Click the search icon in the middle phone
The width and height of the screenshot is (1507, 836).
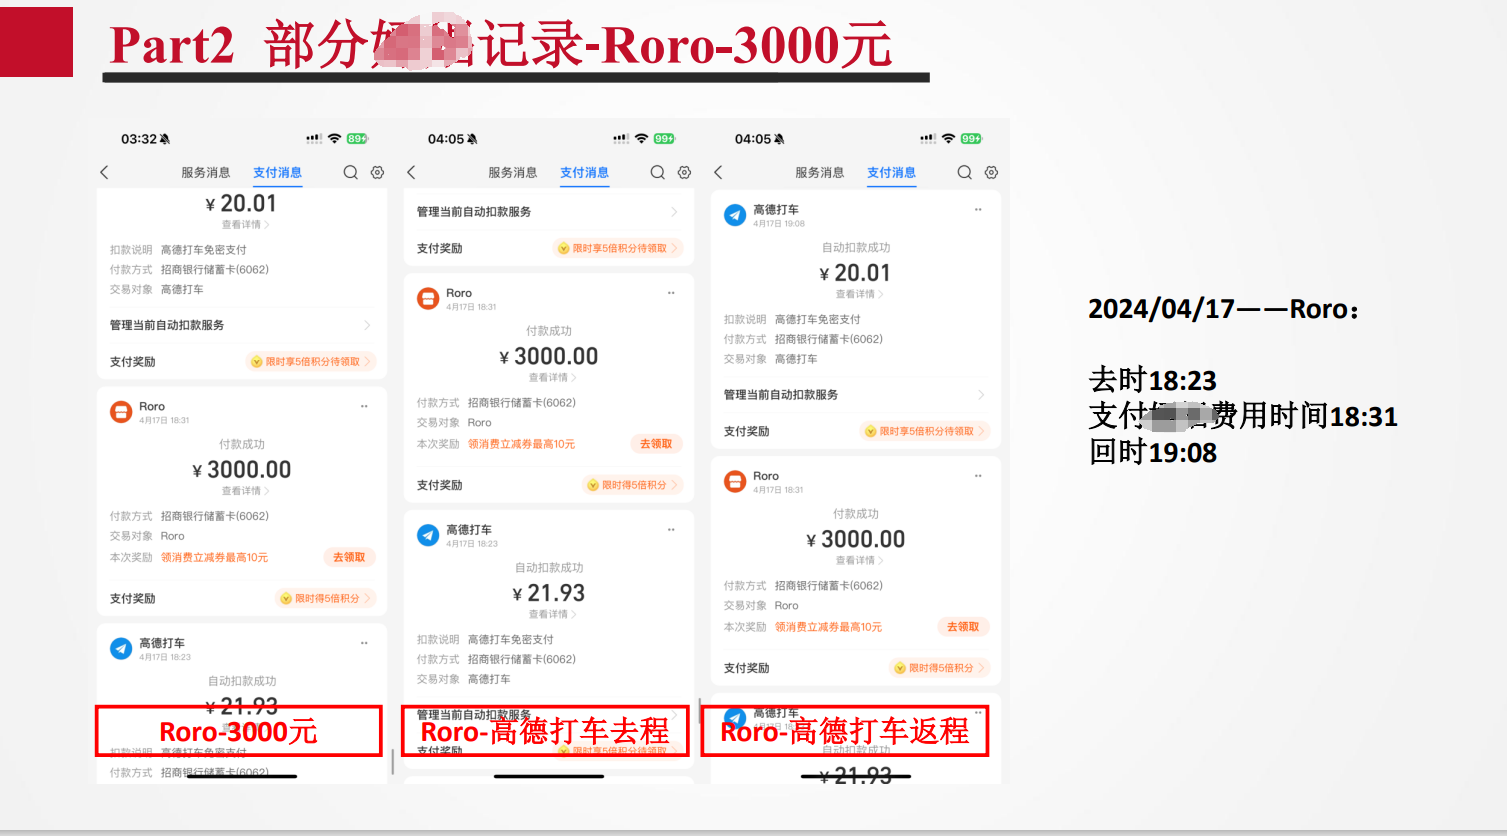click(657, 173)
